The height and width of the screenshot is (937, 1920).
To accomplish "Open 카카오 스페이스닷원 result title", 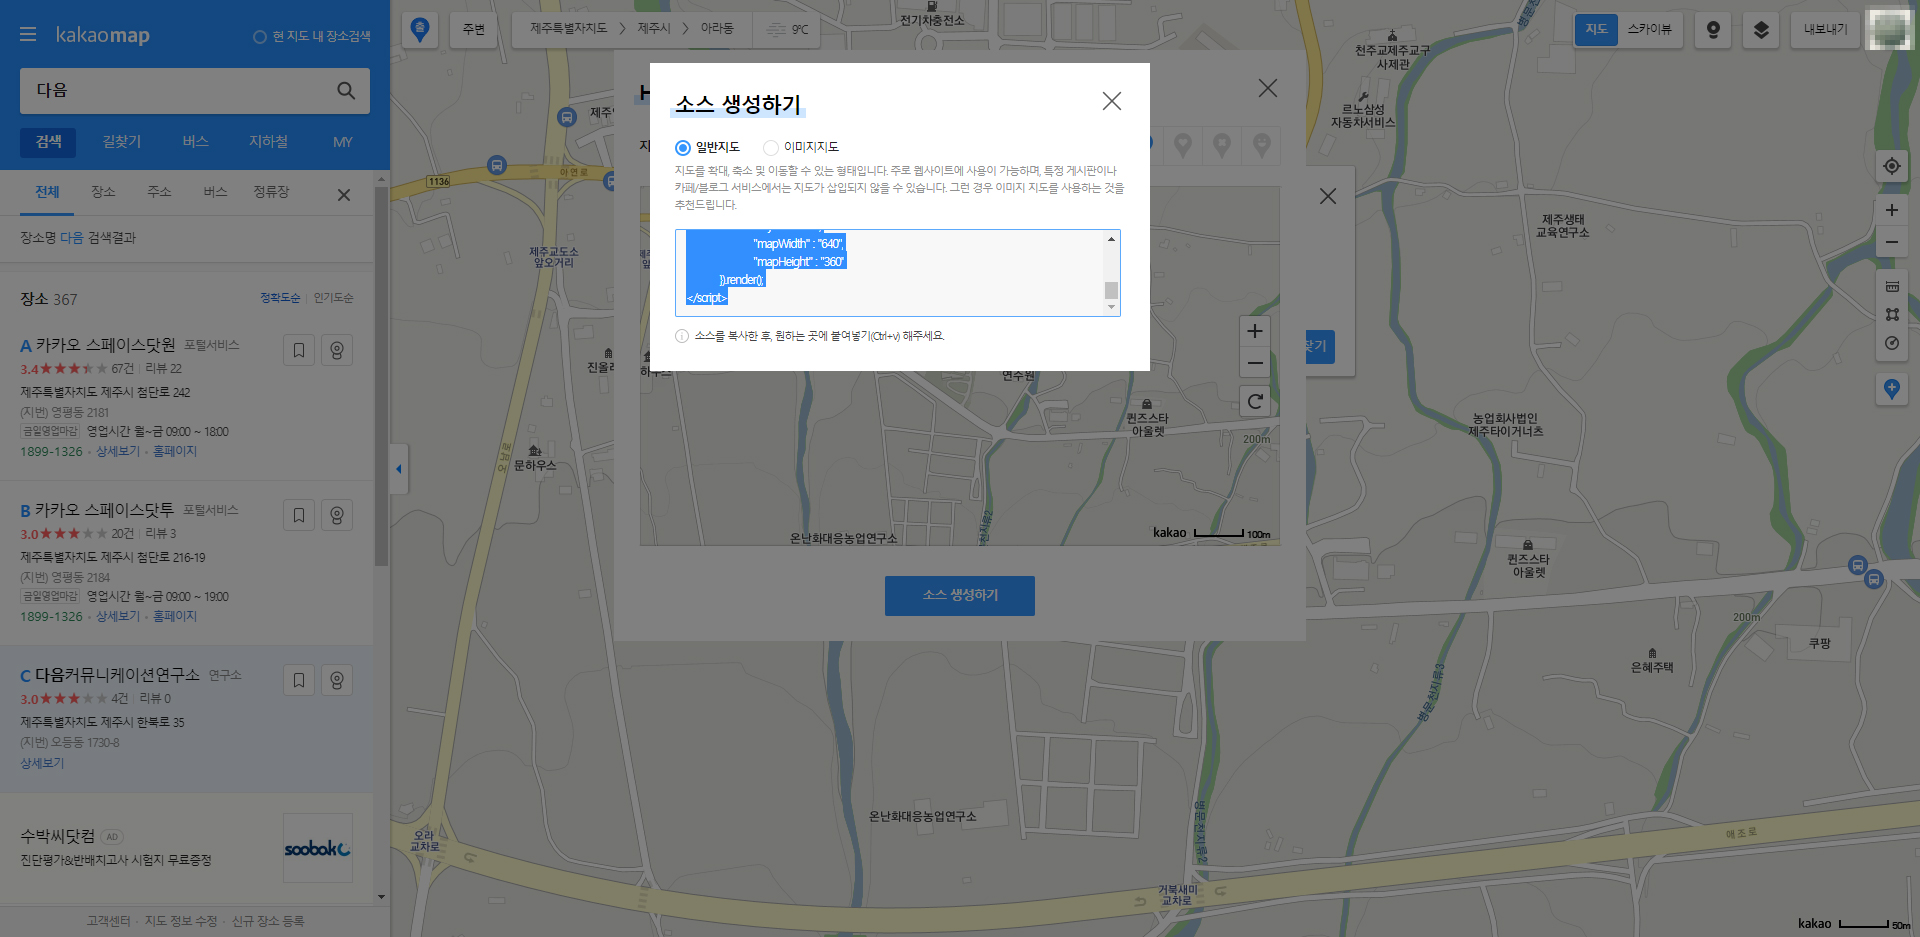I will tap(105, 345).
